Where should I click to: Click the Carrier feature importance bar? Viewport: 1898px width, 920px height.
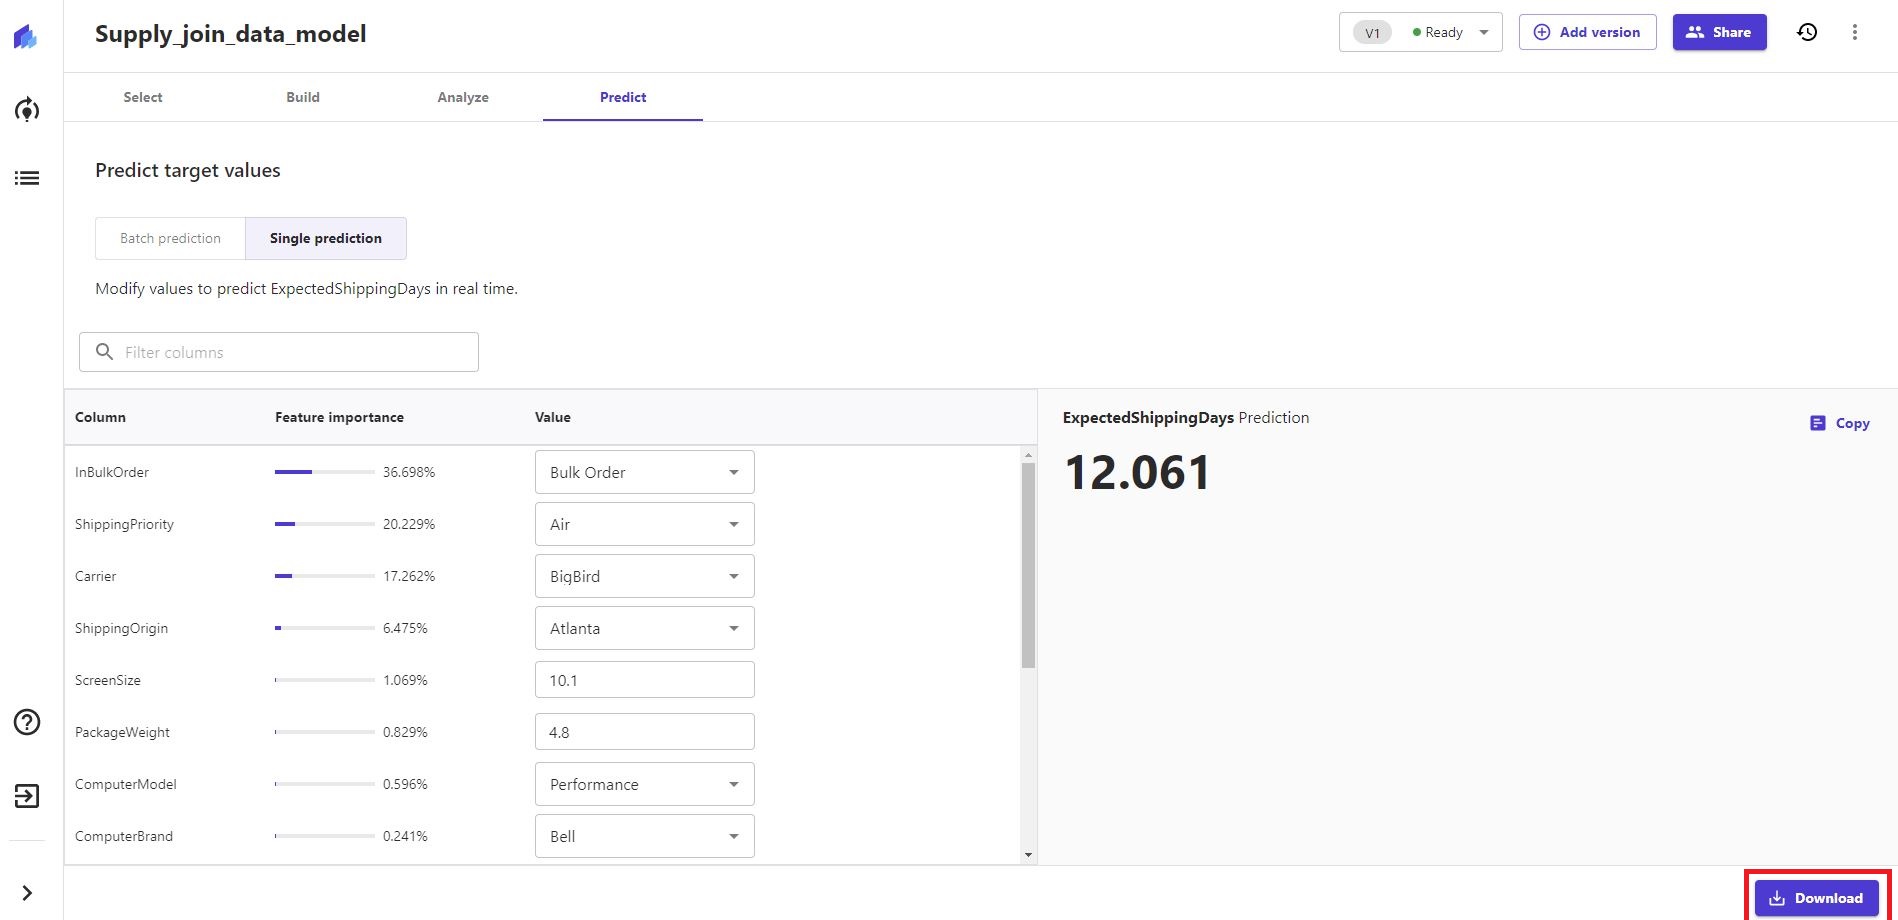point(325,576)
